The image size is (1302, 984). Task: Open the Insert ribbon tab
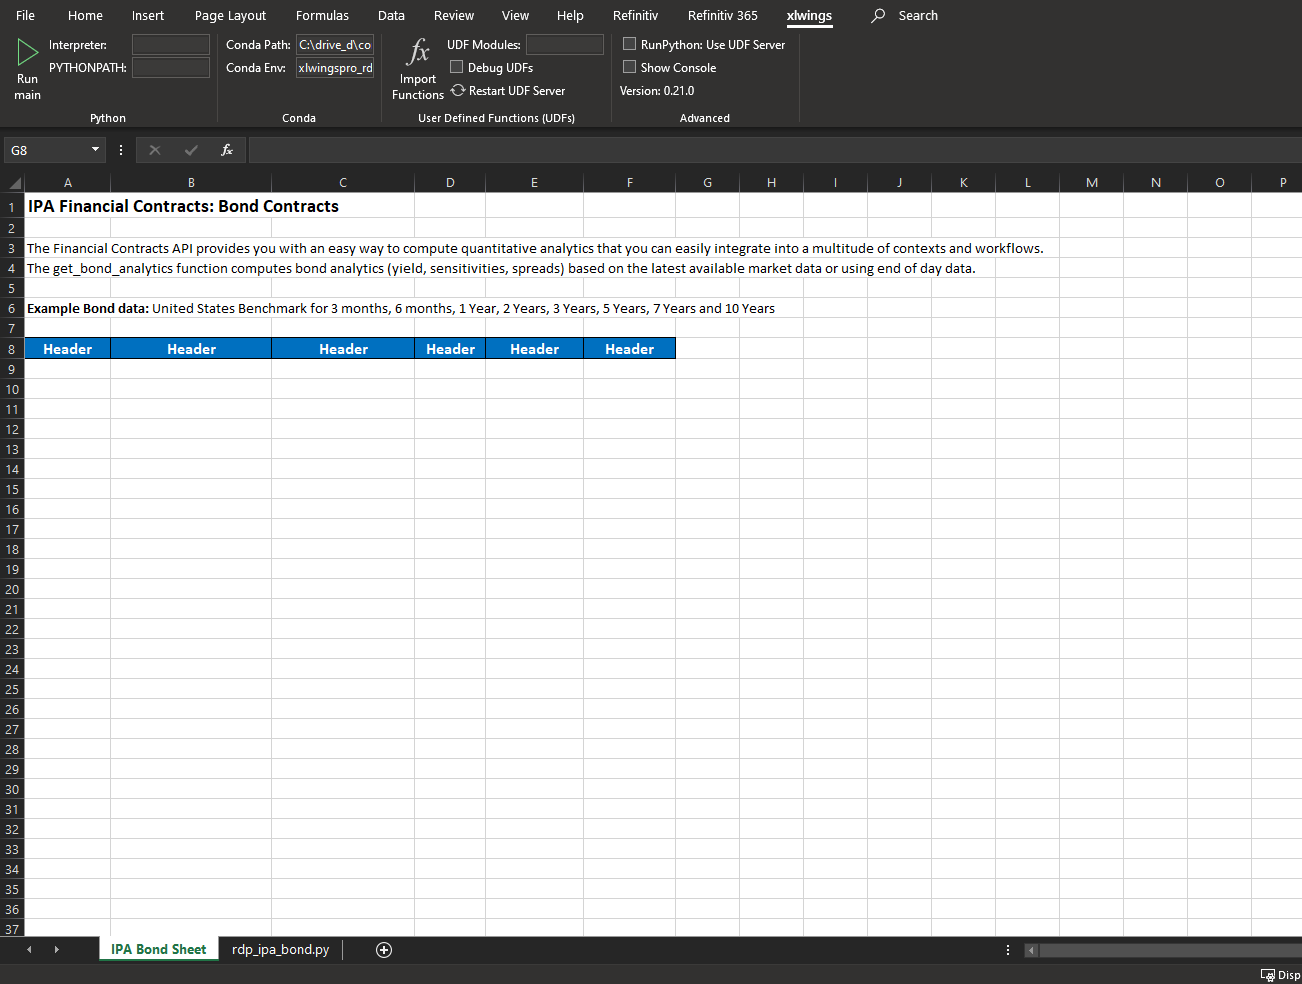[x=148, y=15]
